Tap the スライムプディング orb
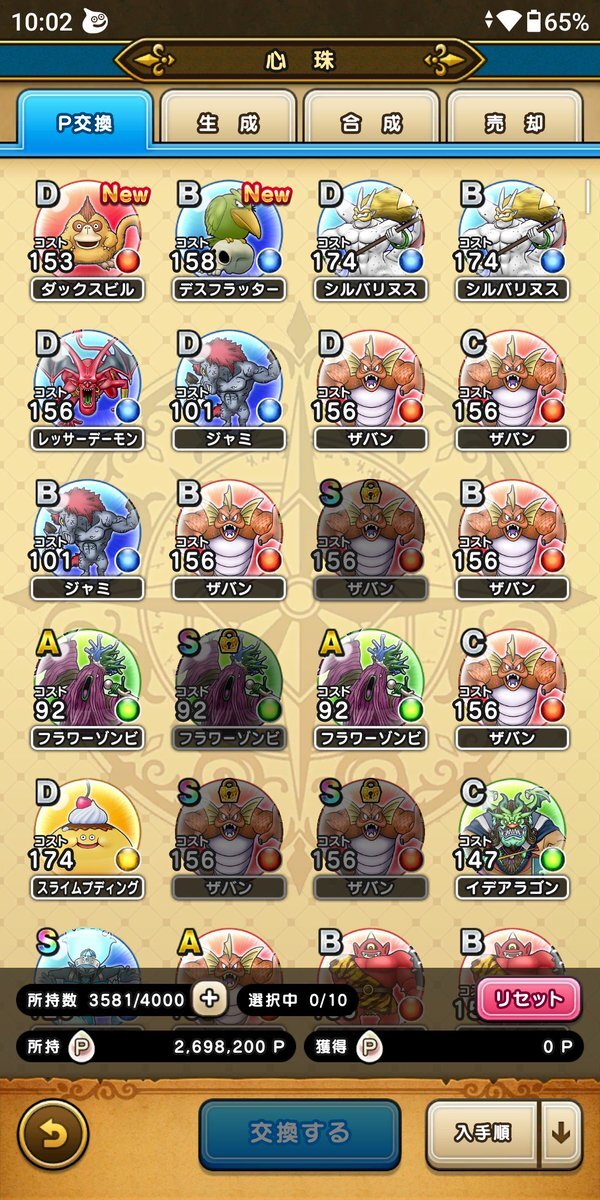 (88, 839)
